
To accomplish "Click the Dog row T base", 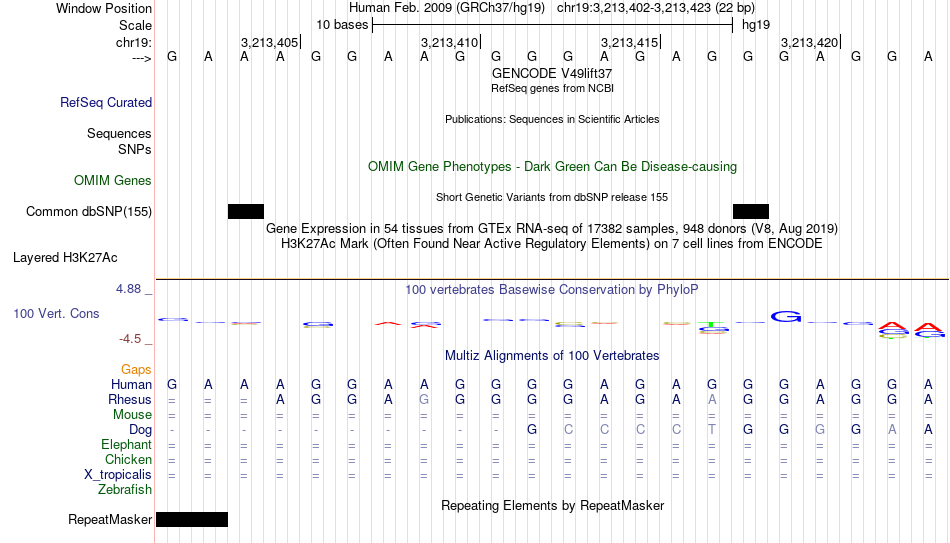I will (x=712, y=430).
